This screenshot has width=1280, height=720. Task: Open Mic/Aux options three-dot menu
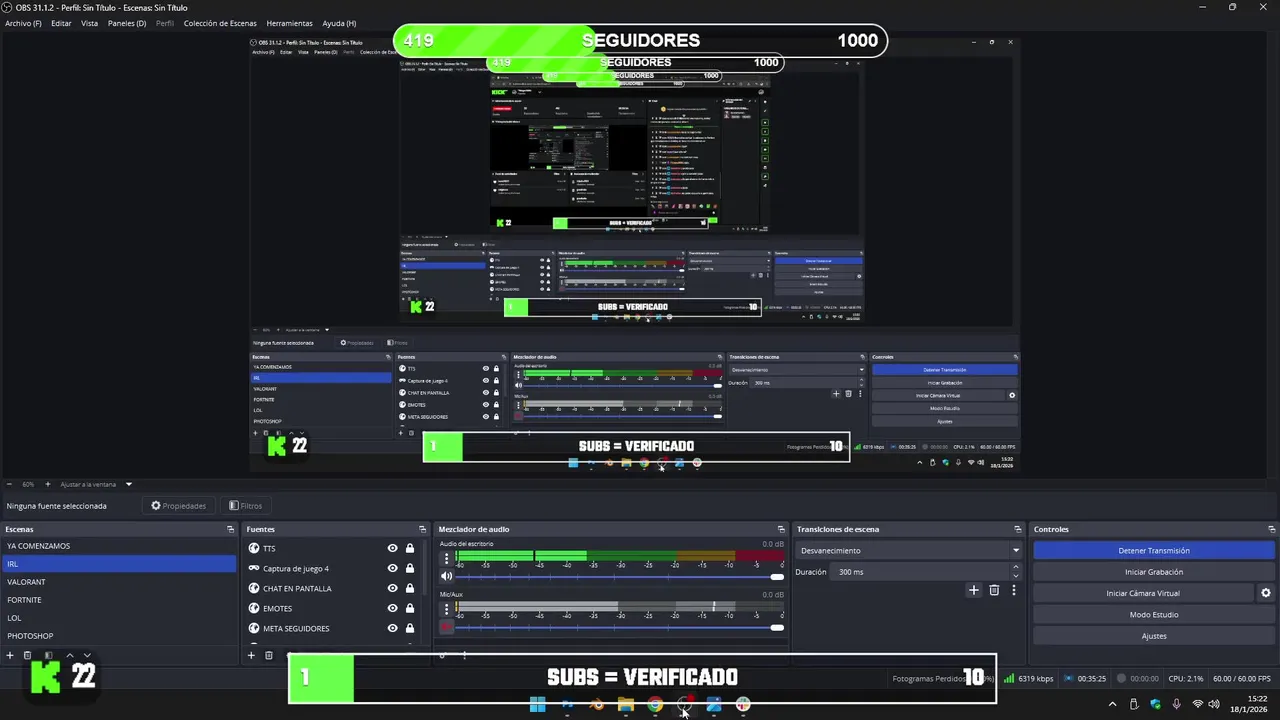[447, 609]
